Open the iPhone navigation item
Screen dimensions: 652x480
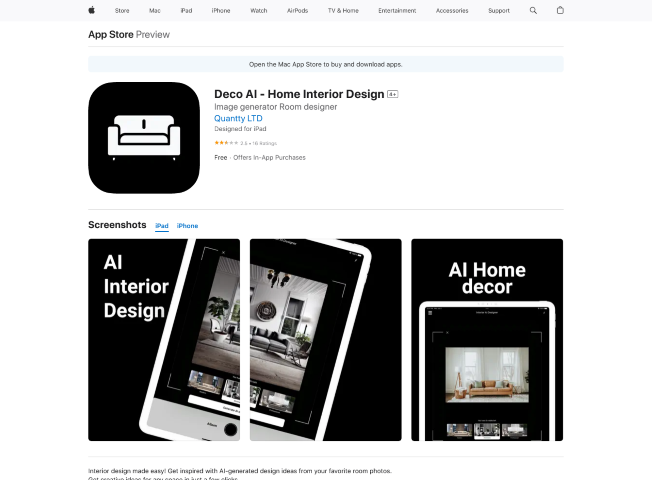pos(221,11)
